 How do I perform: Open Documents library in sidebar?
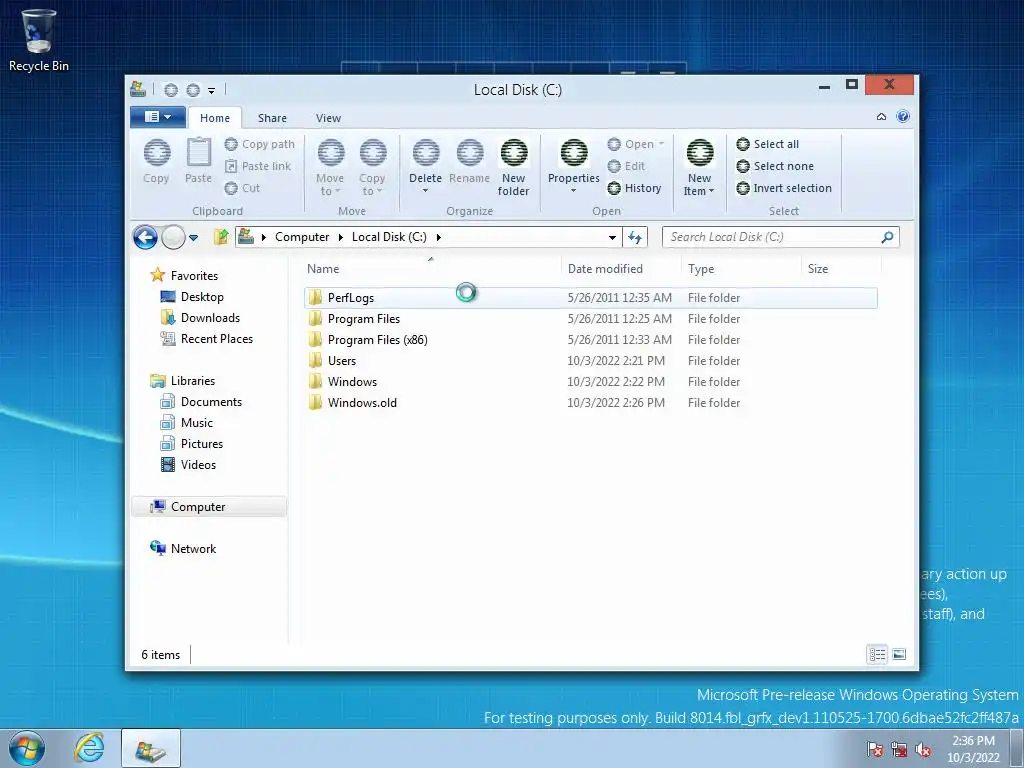click(x=202, y=402)
